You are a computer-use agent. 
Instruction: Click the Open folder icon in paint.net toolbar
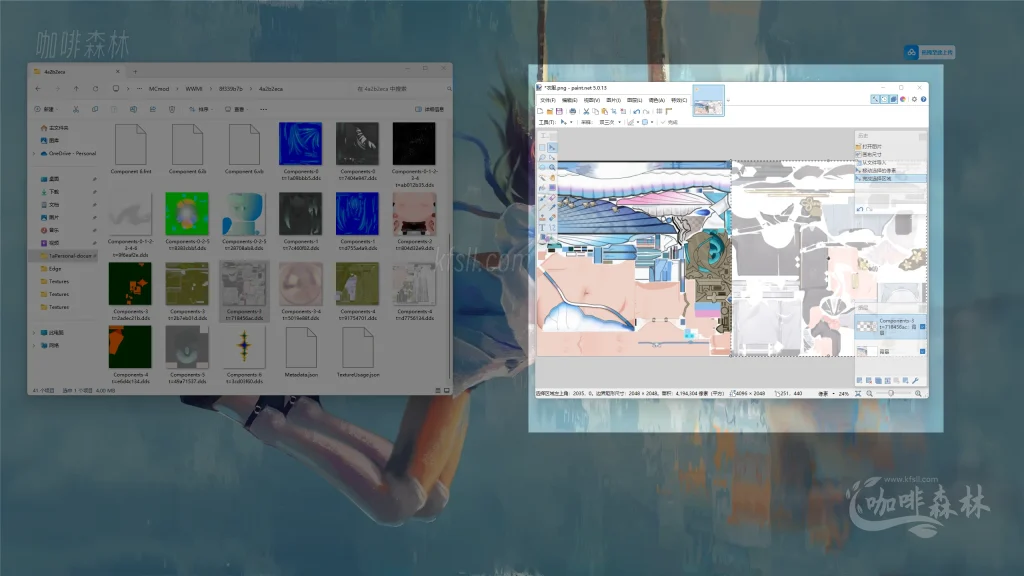[x=550, y=112]
